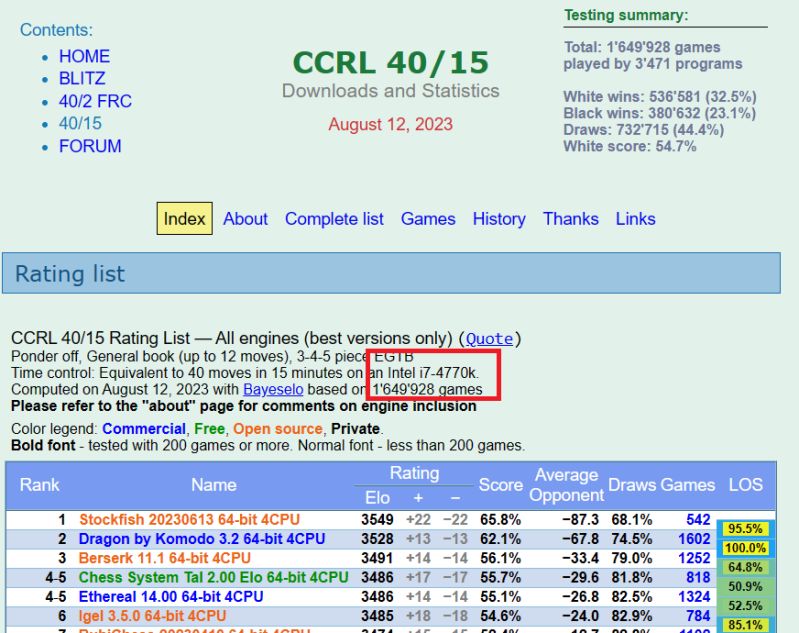Screen dimensions: 799x633
Task: Open Igel 3.5.0 64-bit 4CPU entry
Action: click(152, 616)
